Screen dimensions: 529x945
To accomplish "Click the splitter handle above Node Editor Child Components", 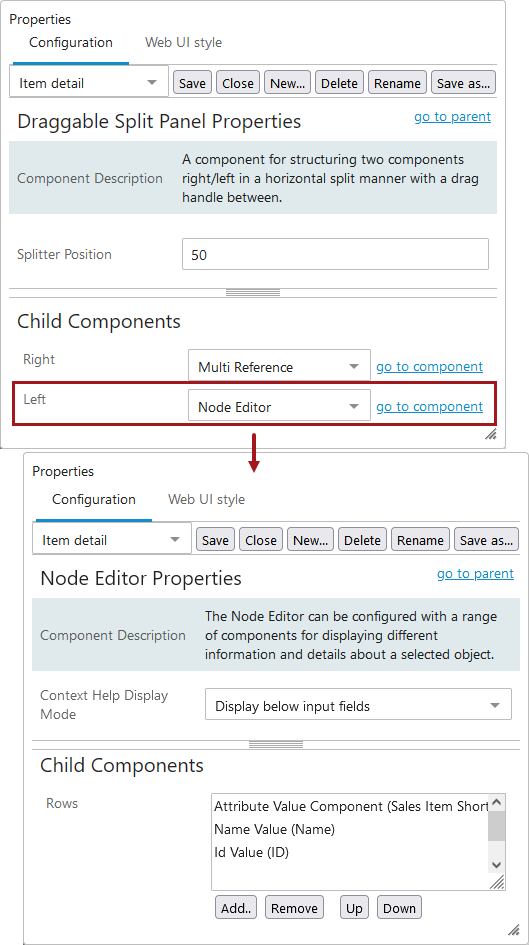I will (276, 745).
